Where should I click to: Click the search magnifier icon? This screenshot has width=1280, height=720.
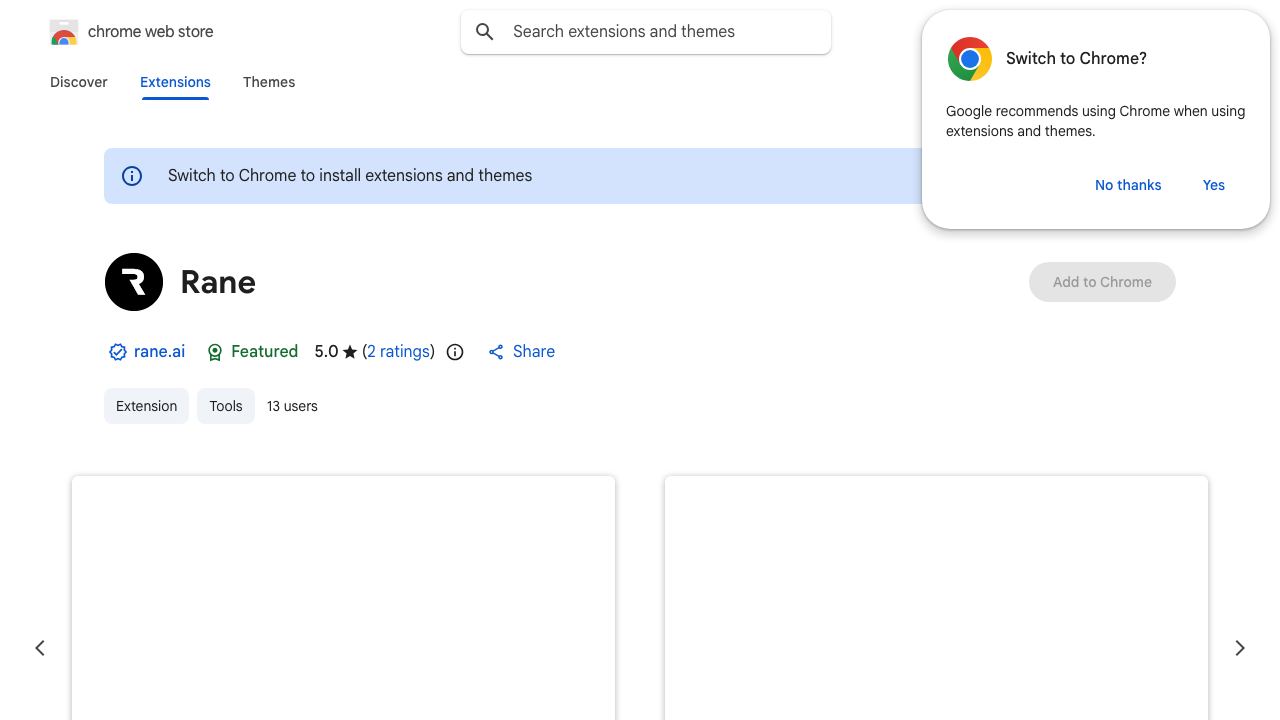pos(485,32)
